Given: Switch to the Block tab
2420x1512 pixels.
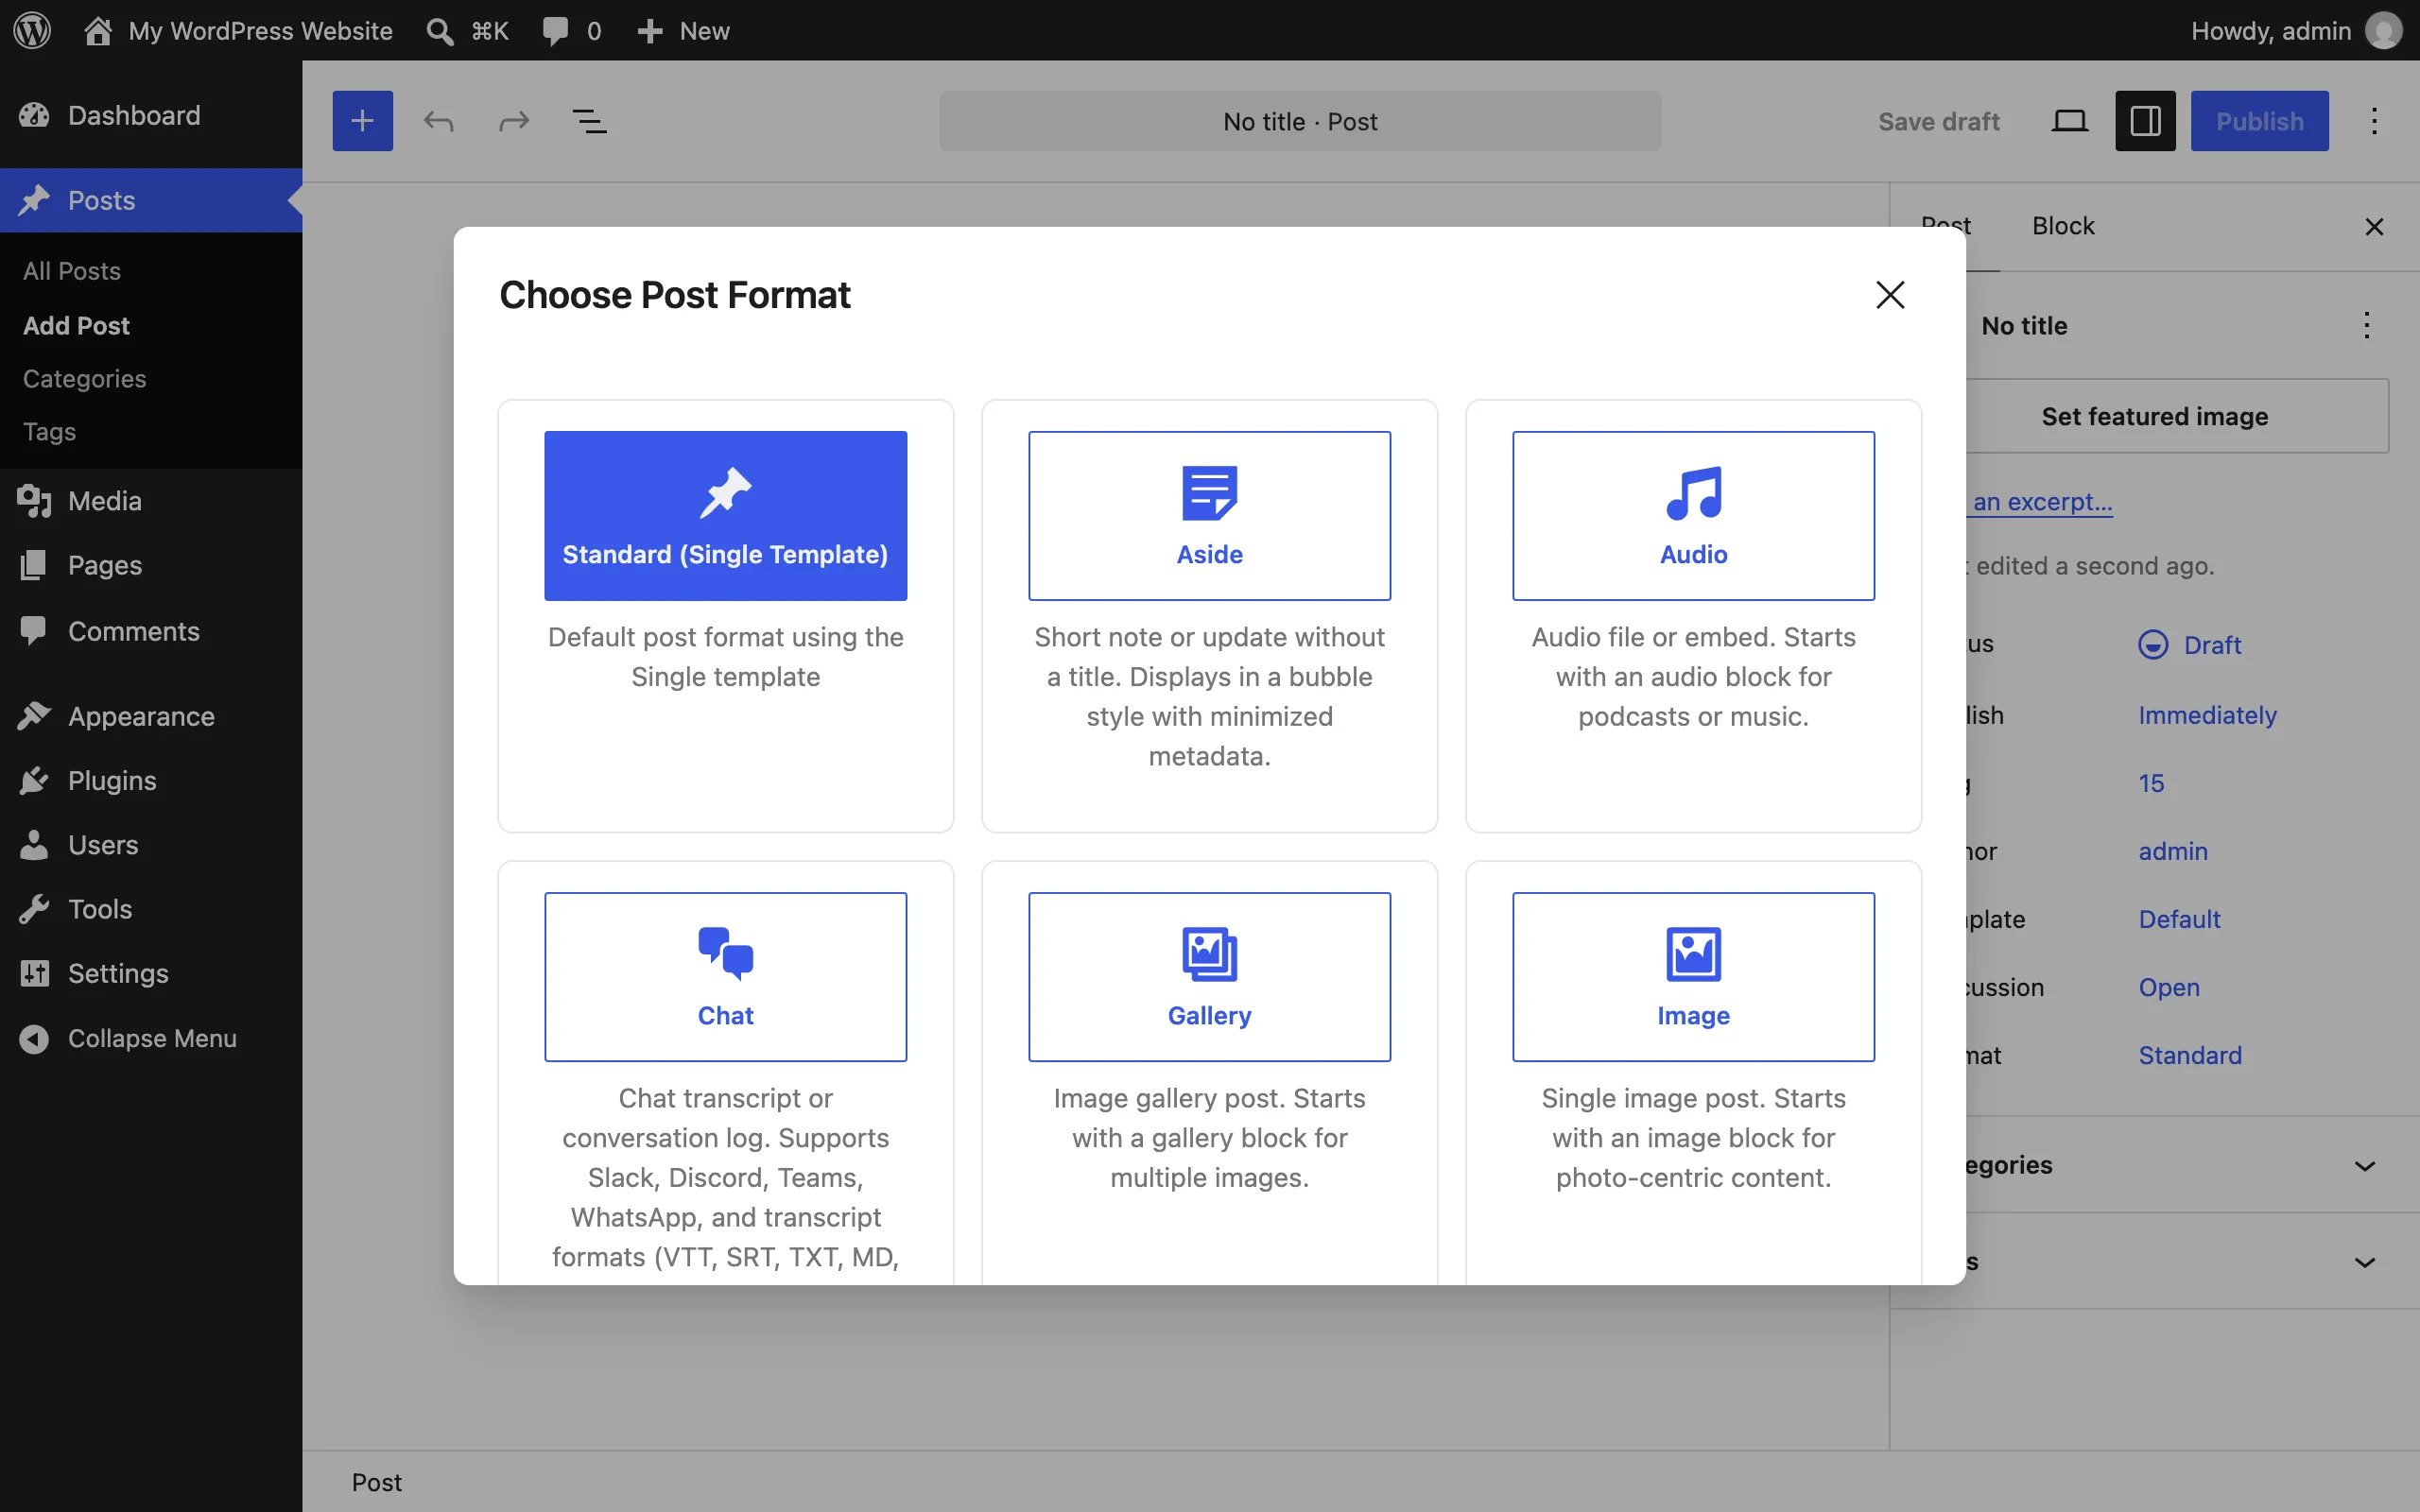Looking at the screenshot, I should pyautogui.click(x=2062, y=226).
